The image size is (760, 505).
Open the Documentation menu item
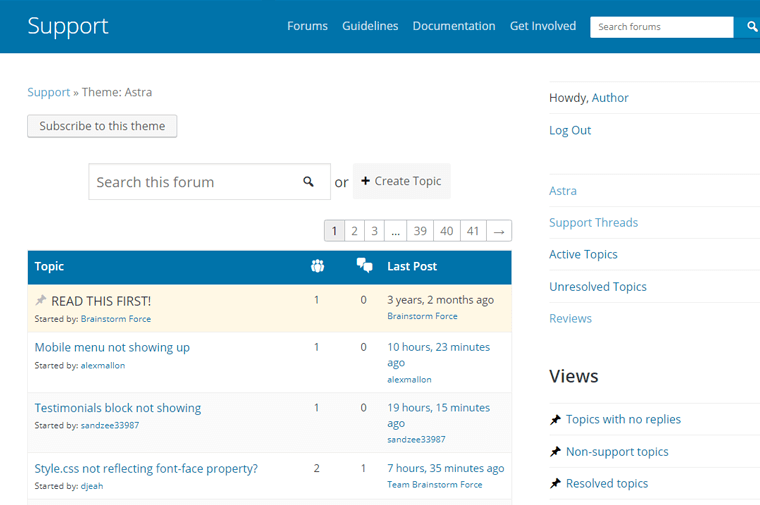click(x=453, y=26)
